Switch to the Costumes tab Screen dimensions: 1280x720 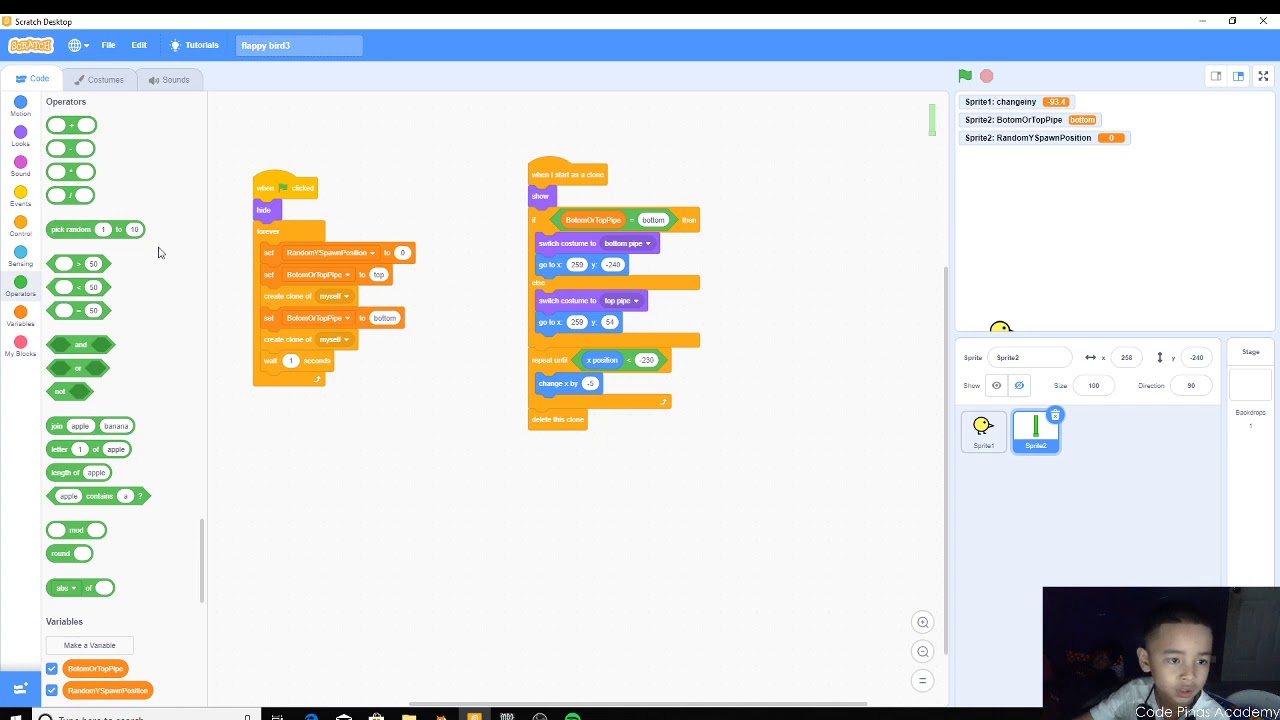click(99, 80)
